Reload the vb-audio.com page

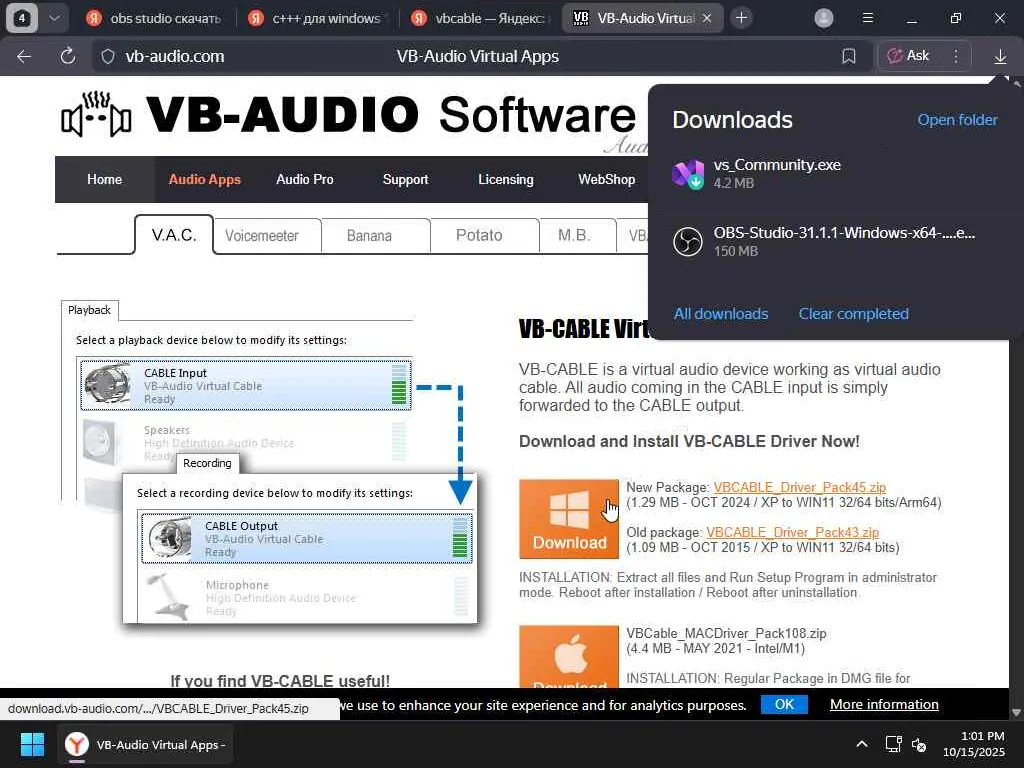click(x=68, y=56)
